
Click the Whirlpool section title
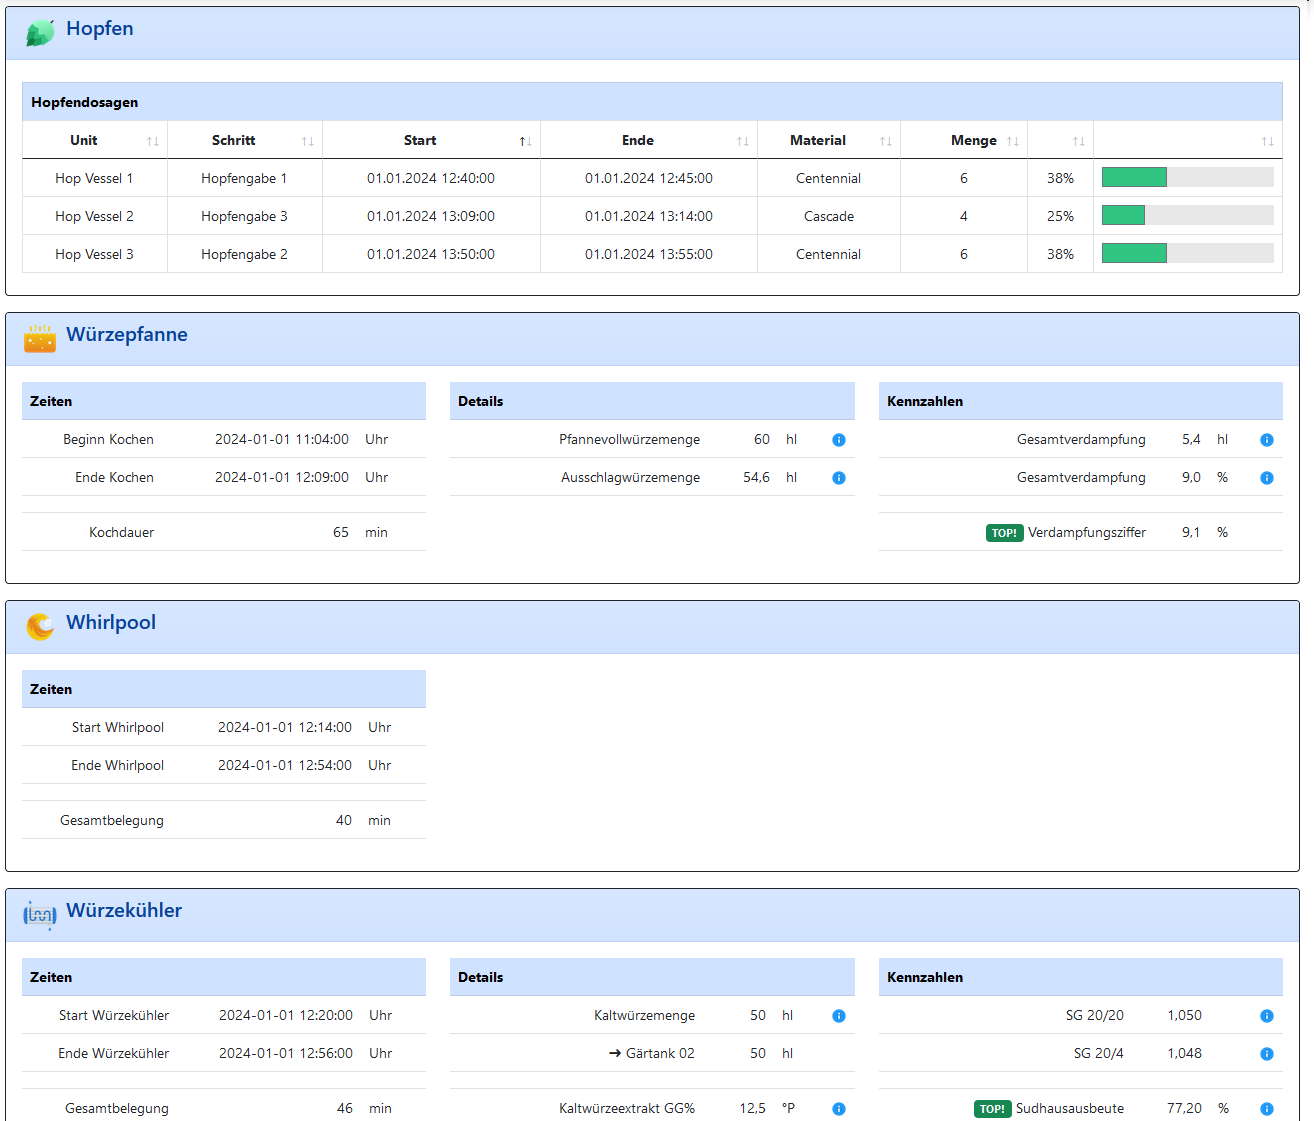click(111, 623)
